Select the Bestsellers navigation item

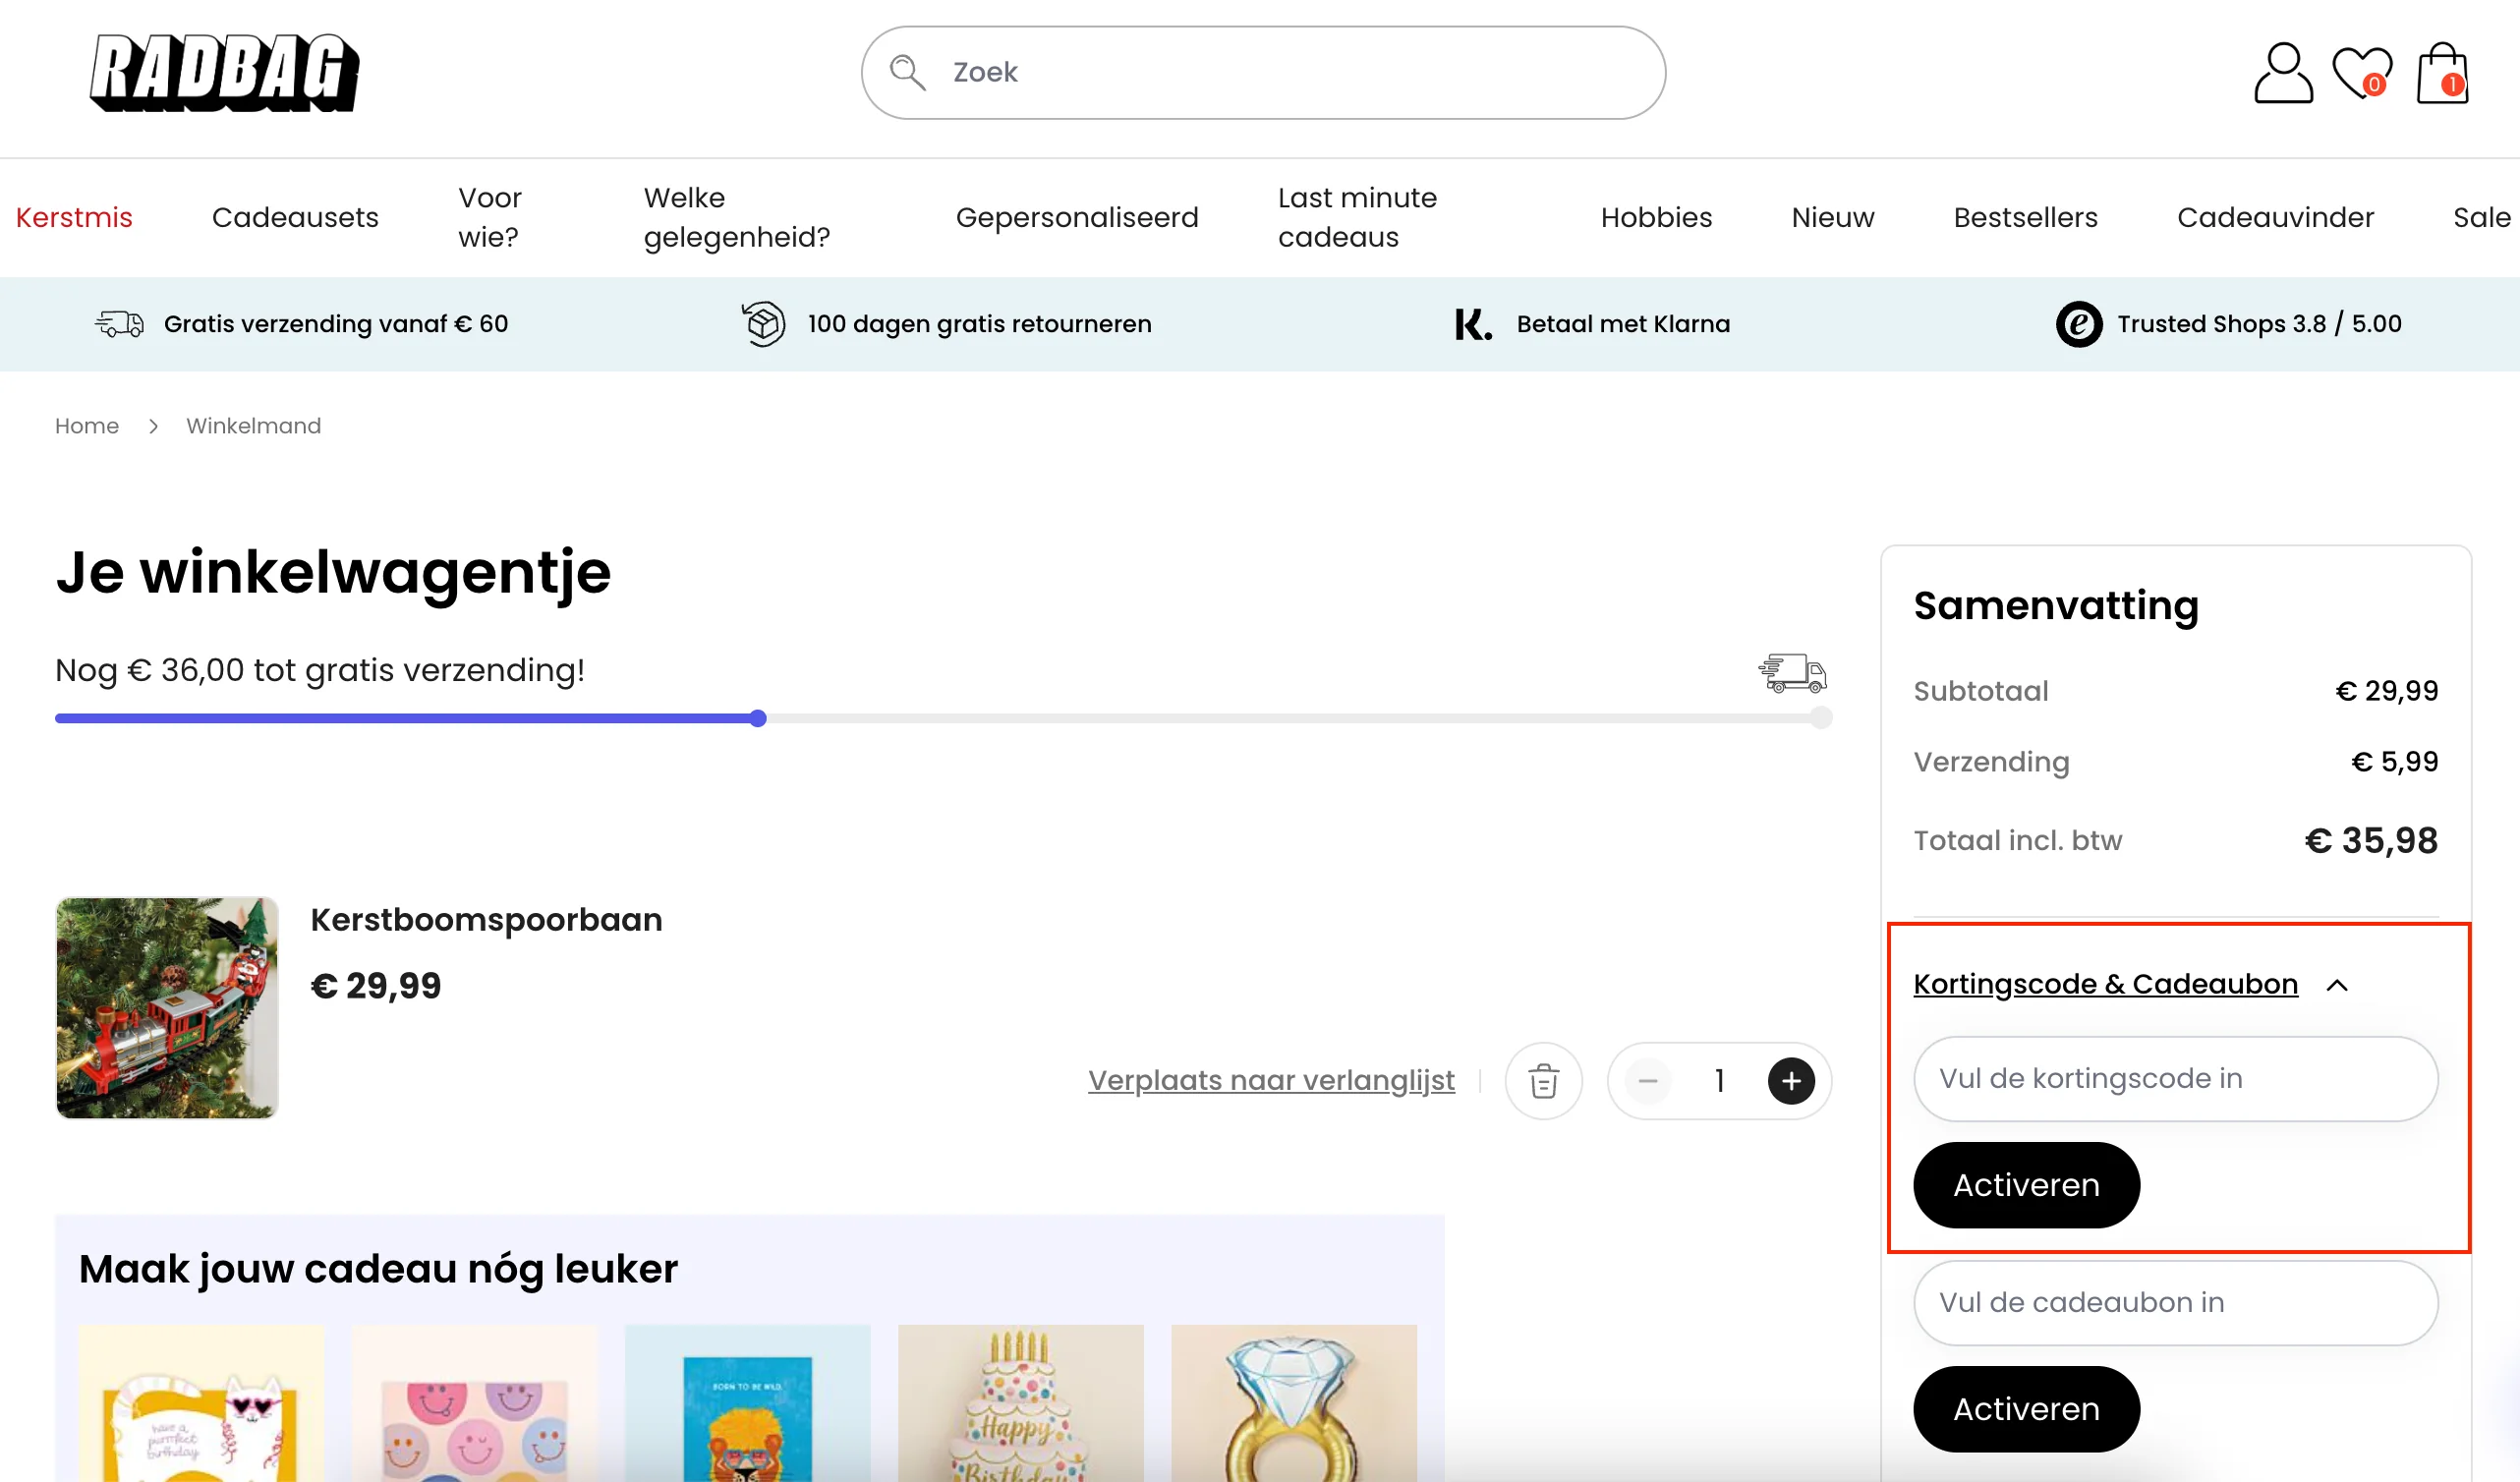click(x=2025, y=217)
